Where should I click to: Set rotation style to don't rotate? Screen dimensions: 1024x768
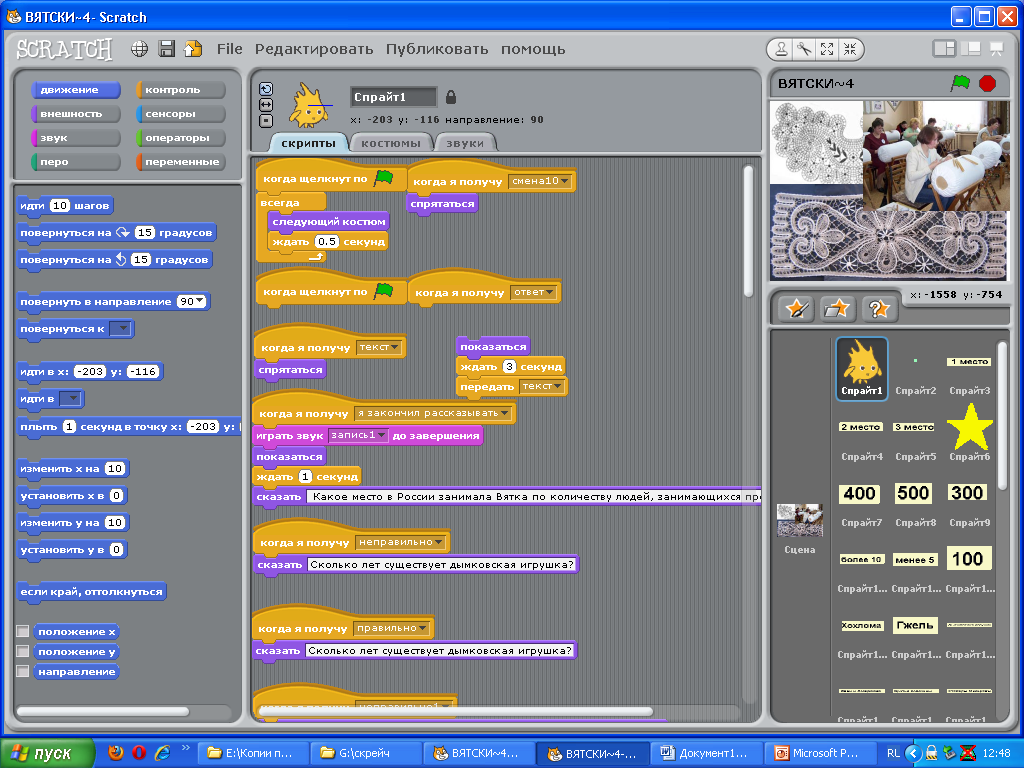coord(266,120)
